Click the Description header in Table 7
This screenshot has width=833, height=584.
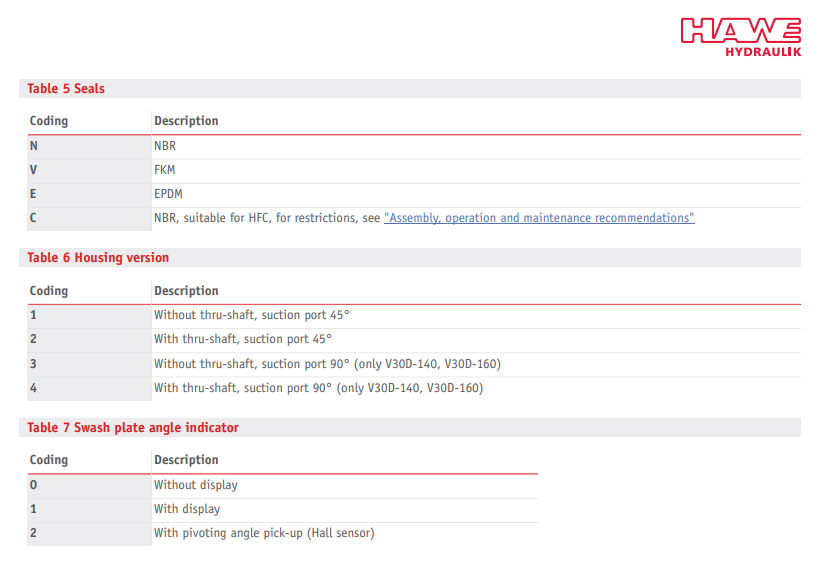pyautogui.click(x=186, y=460)
